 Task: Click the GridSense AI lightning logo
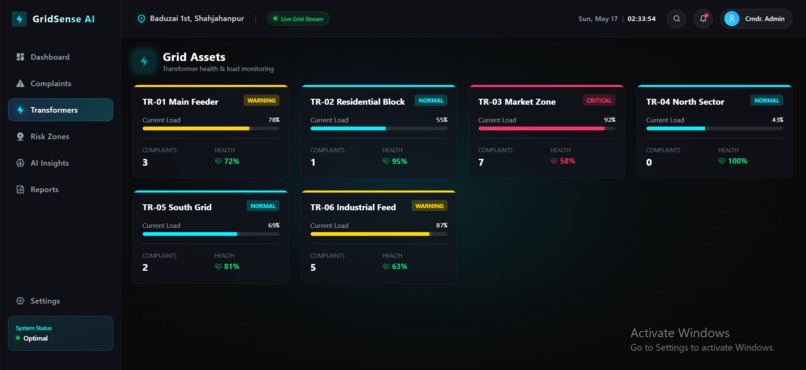pyautogui.click(x=19, y=19)
